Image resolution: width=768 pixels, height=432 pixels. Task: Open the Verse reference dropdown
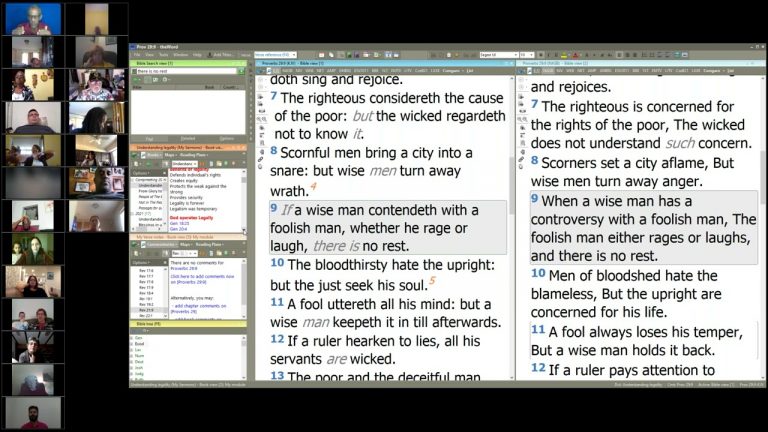(x=274, y=54)
